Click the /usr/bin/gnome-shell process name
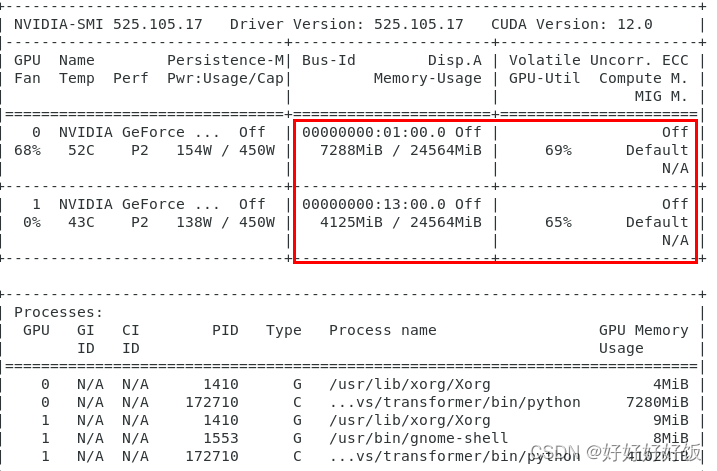The height and width of the screenshot is (471, 717). click(418, 438)
